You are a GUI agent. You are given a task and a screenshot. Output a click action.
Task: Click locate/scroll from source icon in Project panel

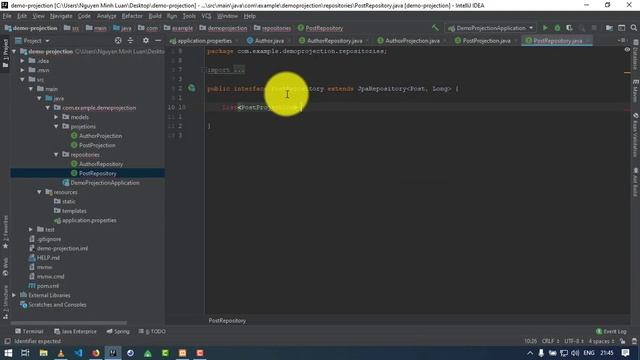(118, 40)
